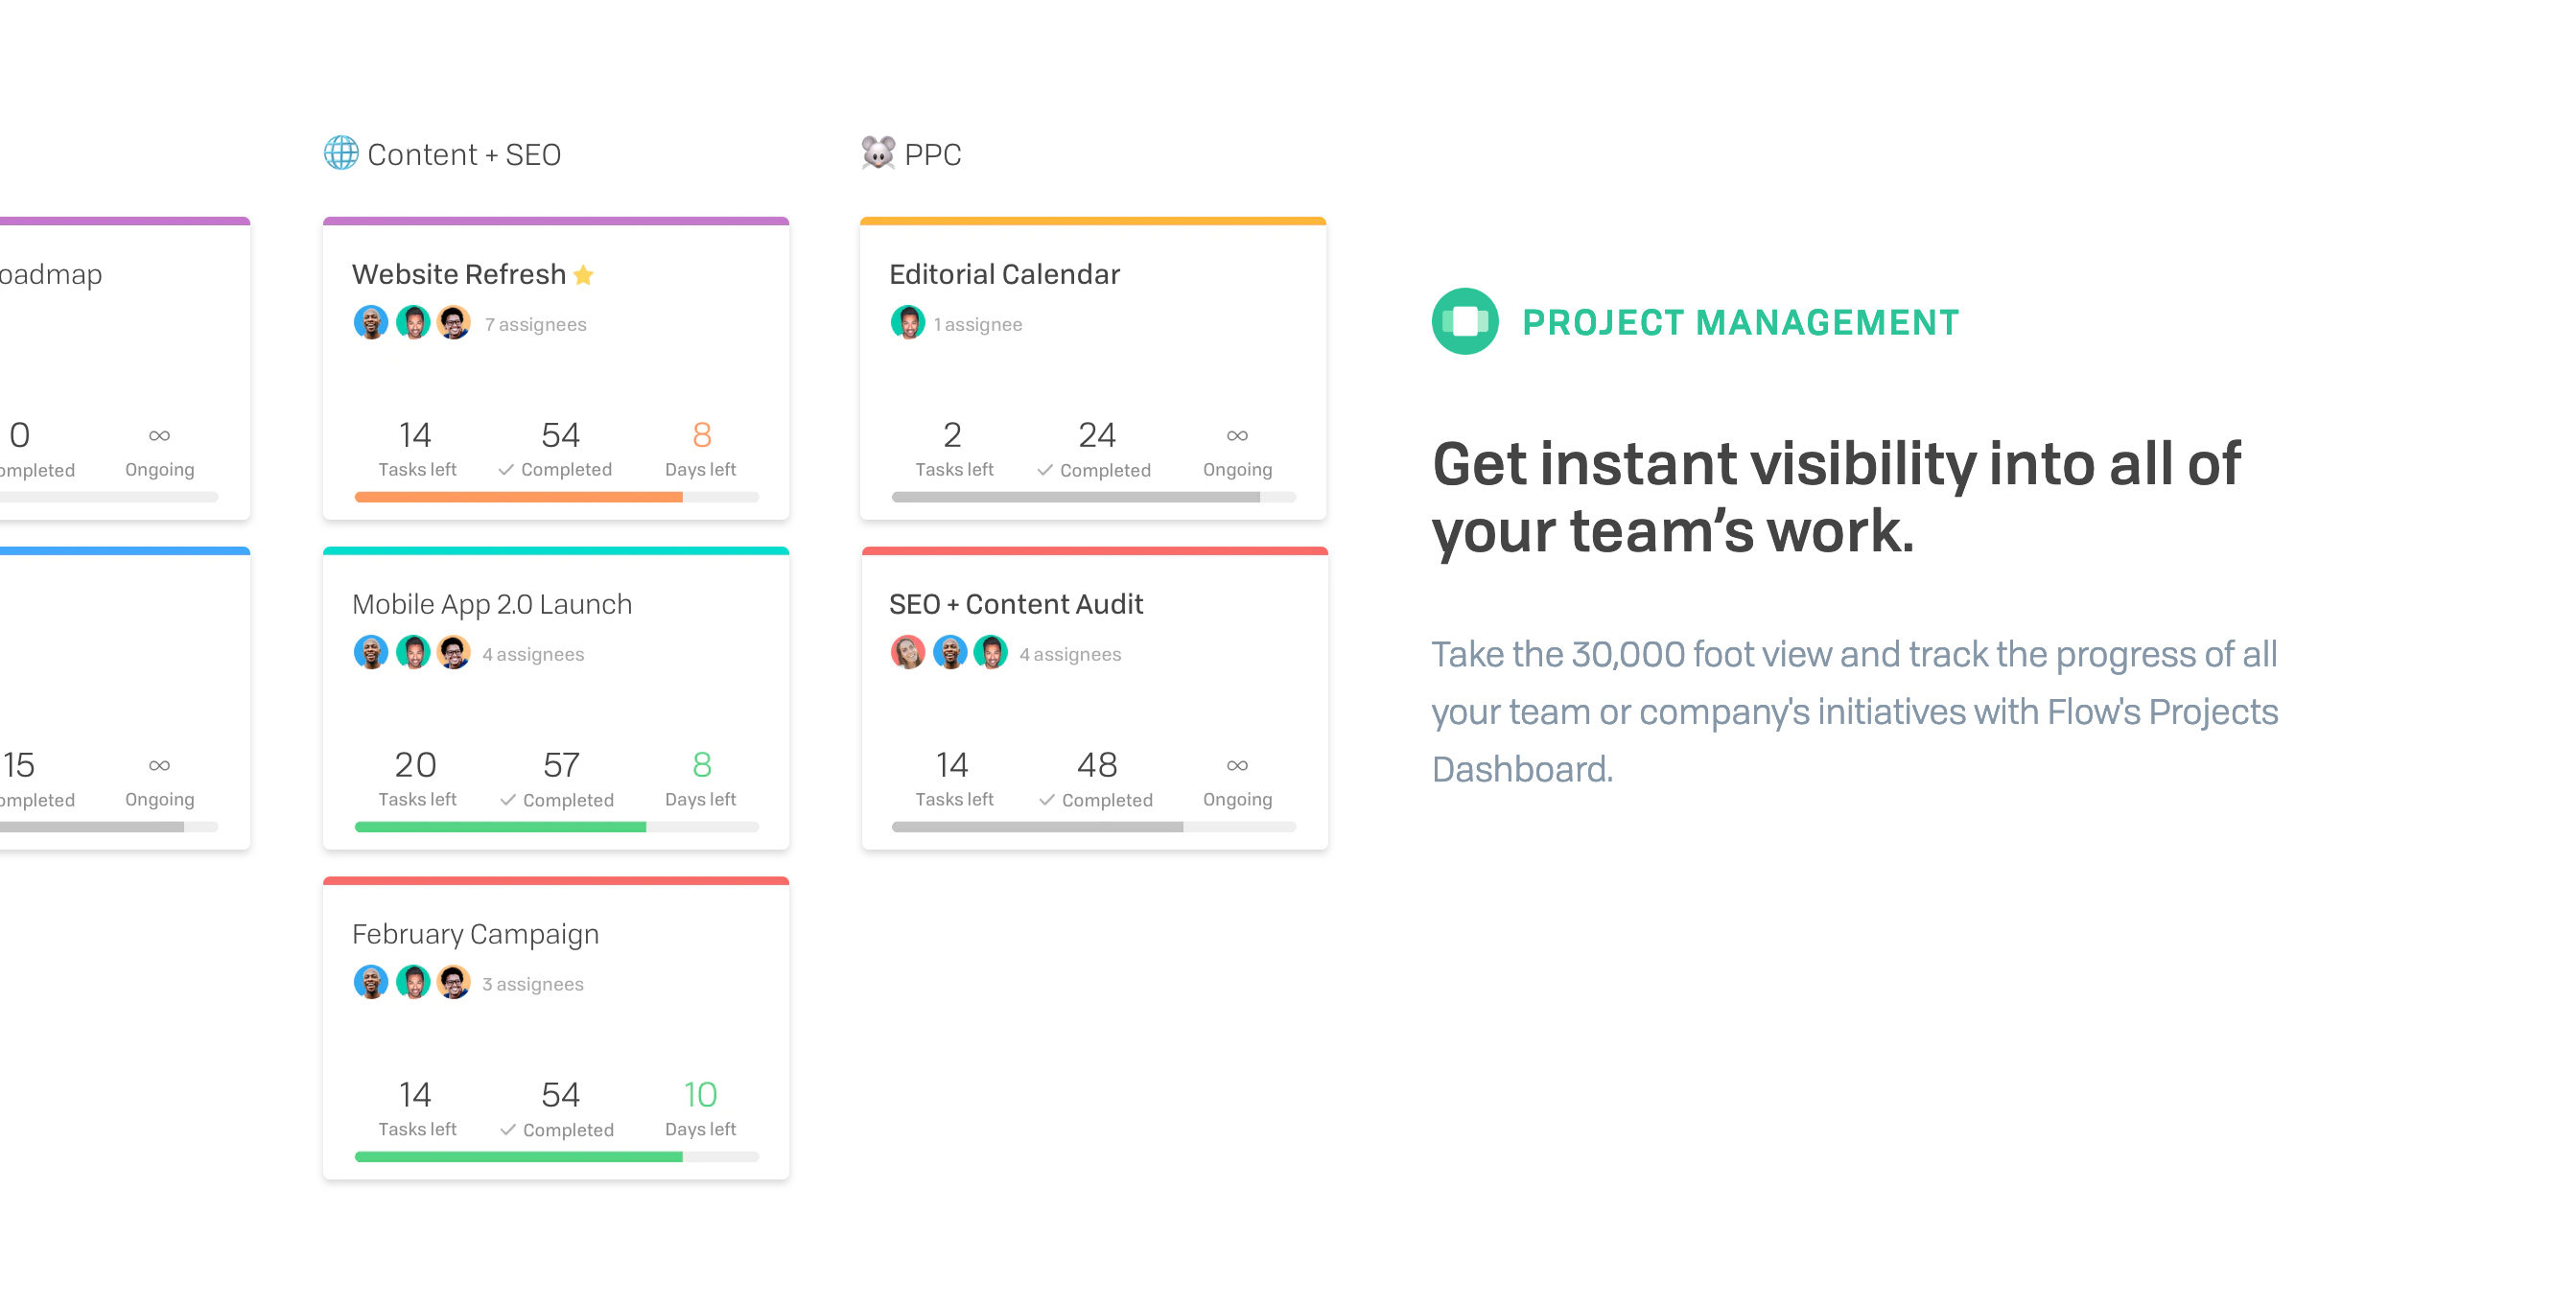Click checkmark beside Completed on Mobile App Launch
The width and height of the screenshot is (2576, 1306).
pyautogui.click(x=508, y=800)
